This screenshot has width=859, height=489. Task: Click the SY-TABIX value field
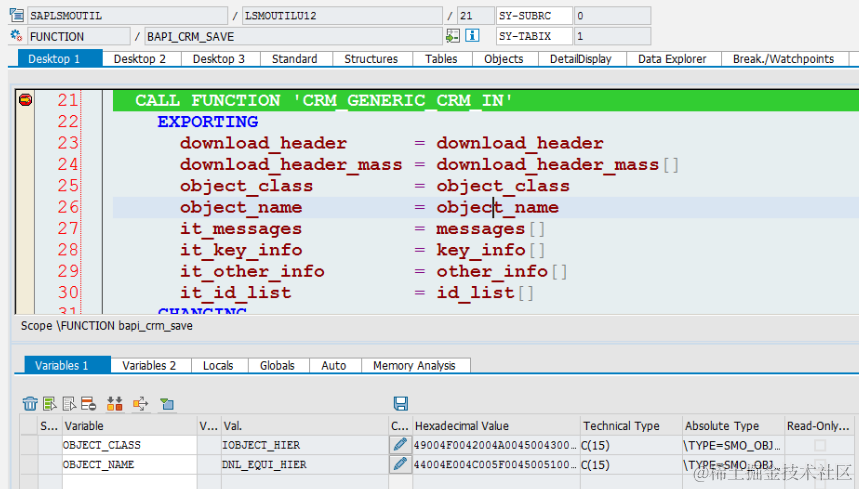pyautogui.click(x=612, y=37)
